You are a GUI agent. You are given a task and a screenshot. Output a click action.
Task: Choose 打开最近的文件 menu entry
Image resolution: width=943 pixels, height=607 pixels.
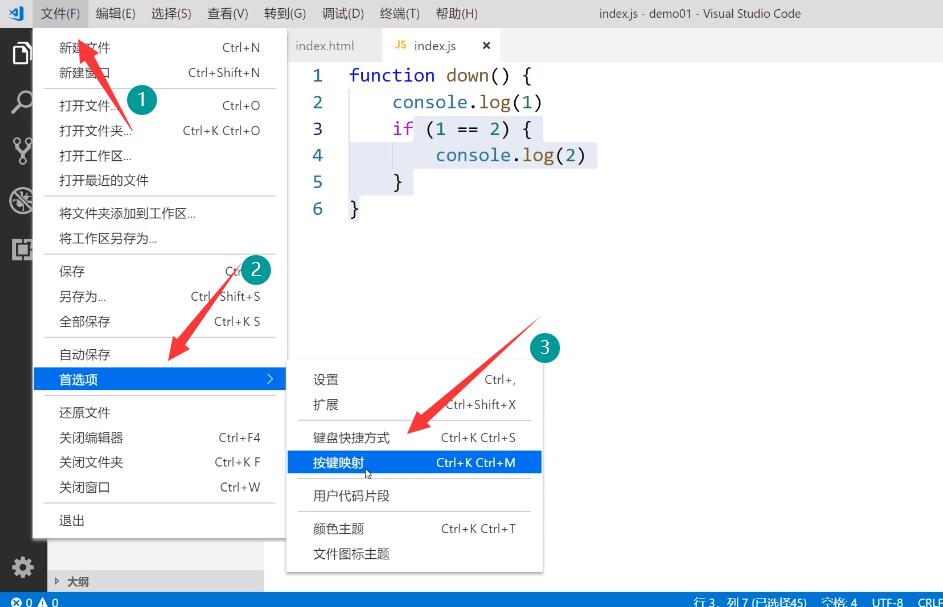click(x=159, y=180)
